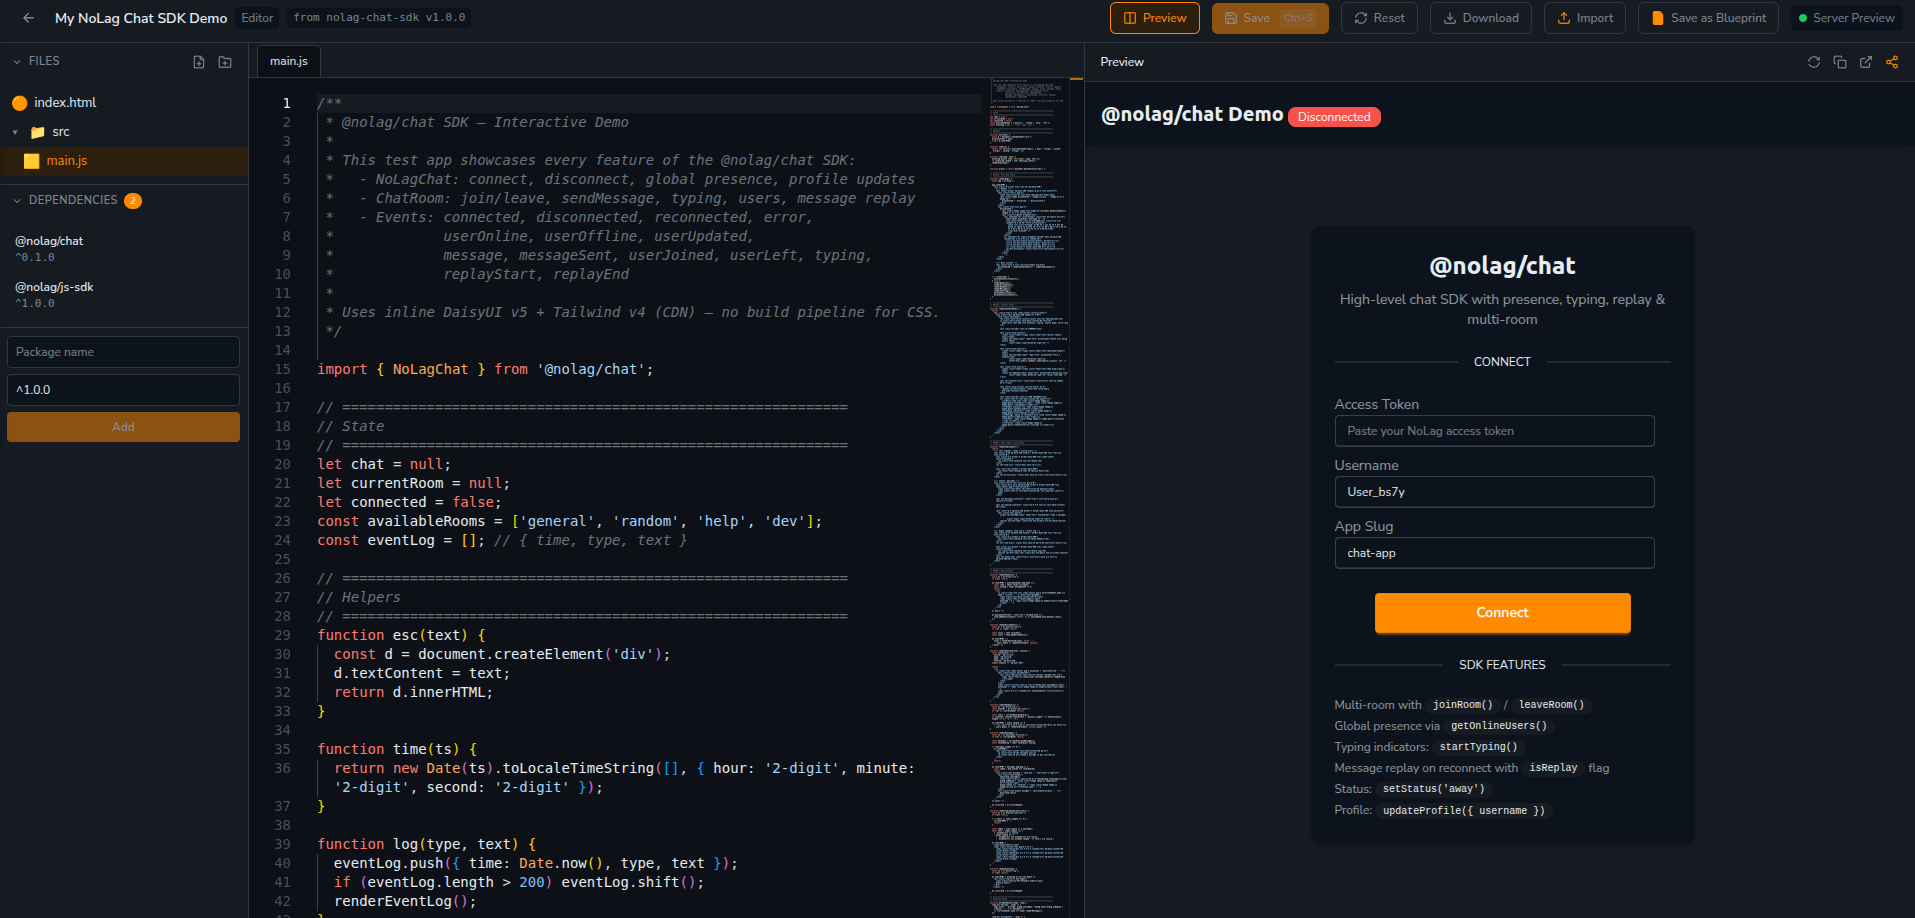Click line number 15 in gutter
Screen dimensions: 1915x918
(283, 369)
